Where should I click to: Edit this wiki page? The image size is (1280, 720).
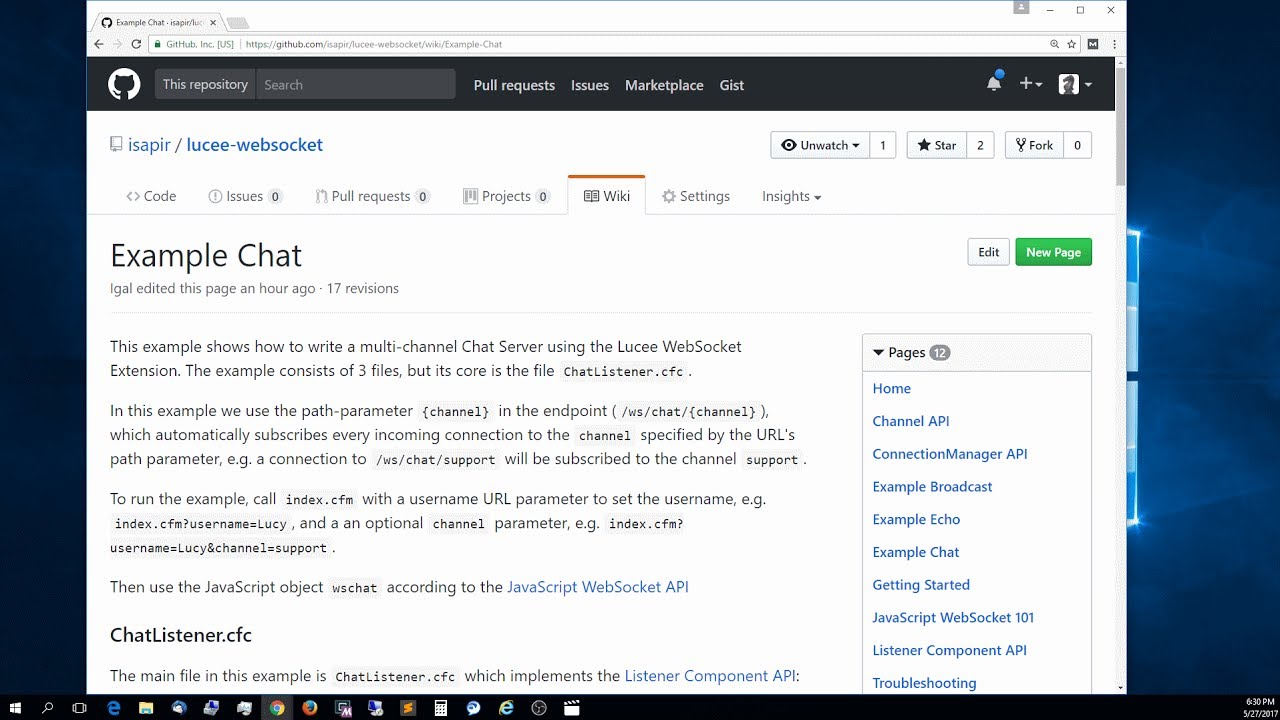pos(988,252)
